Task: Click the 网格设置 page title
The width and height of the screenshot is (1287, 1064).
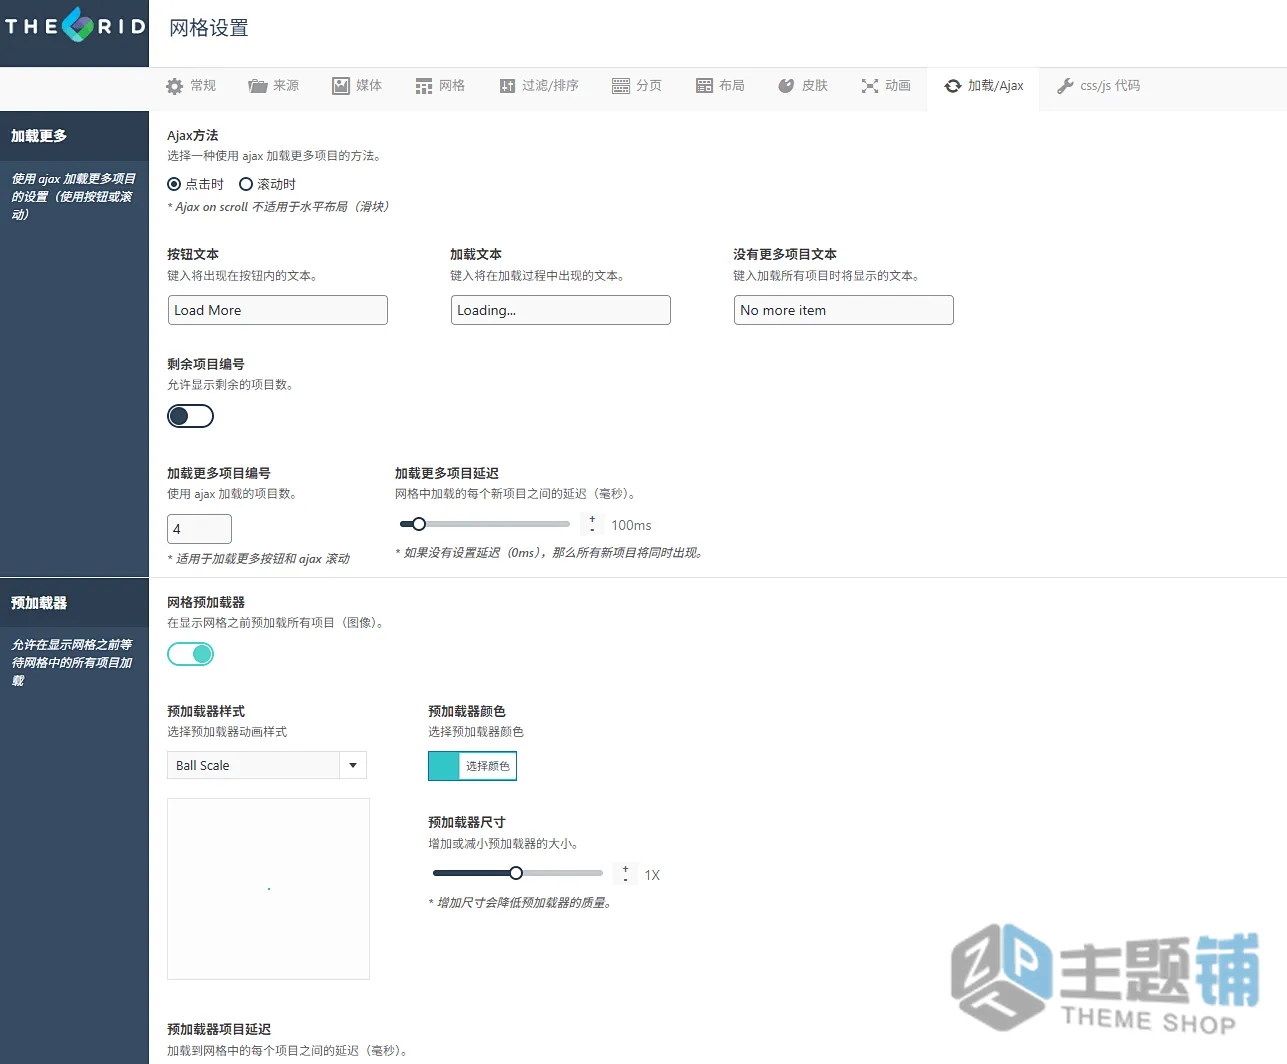Action: 209,28
